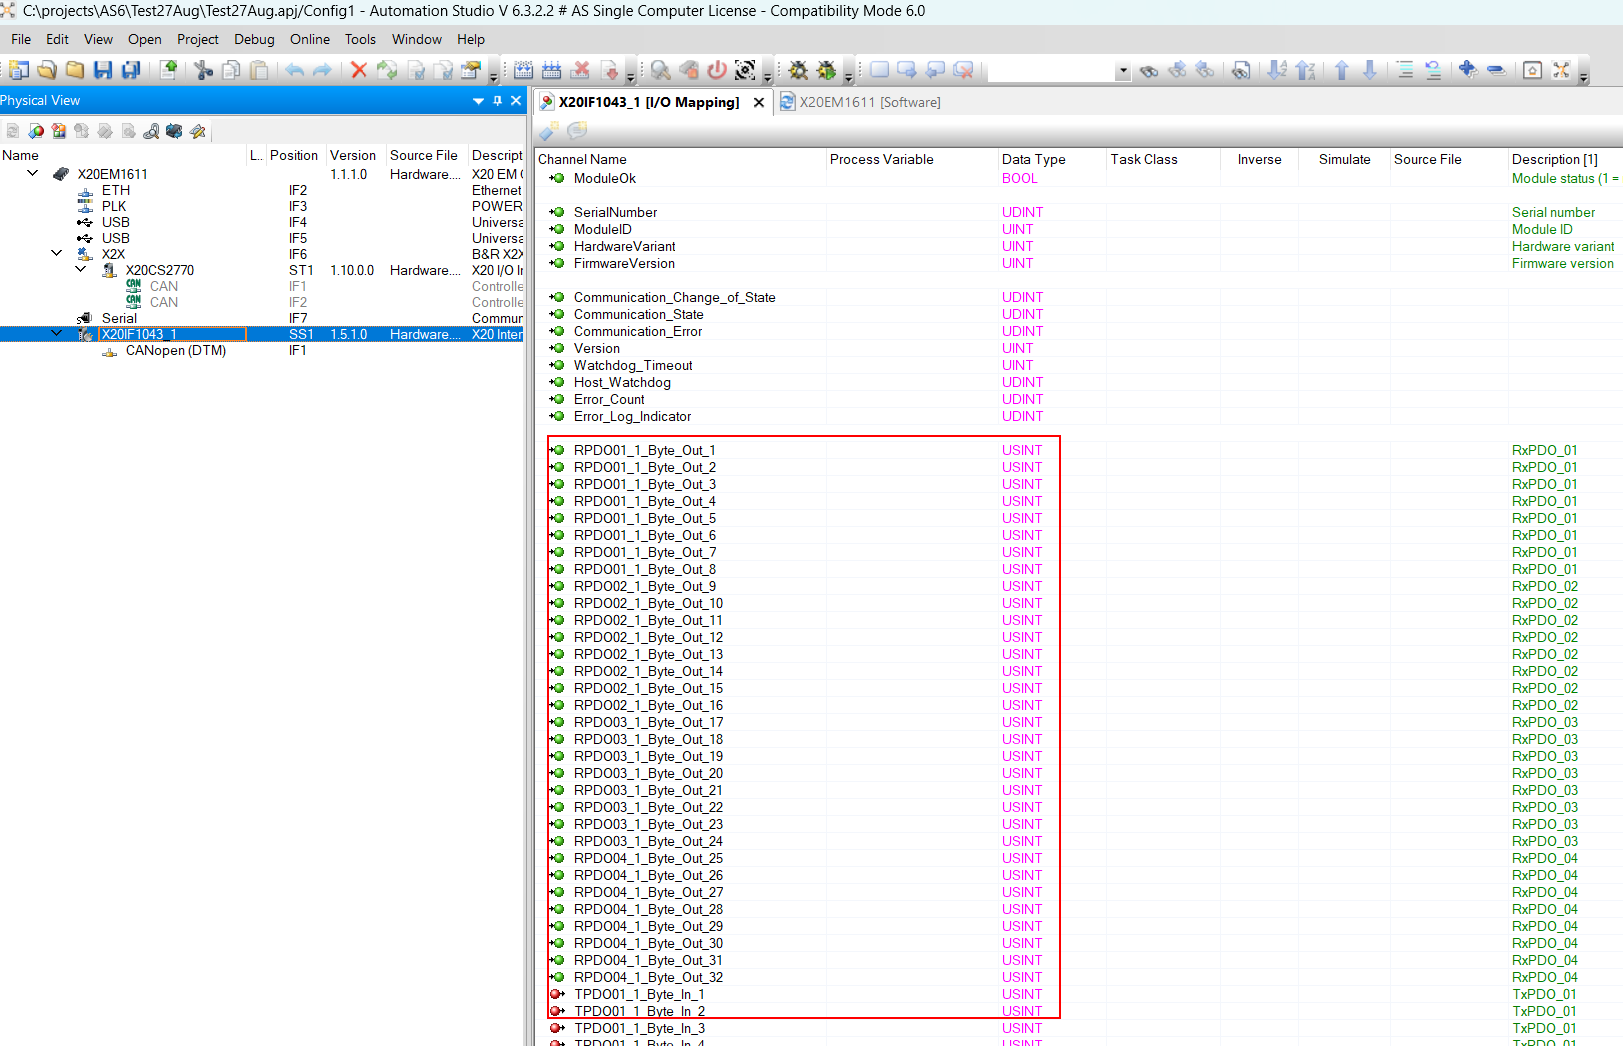
Task: Select the ETH interface in the tree
Action: click(116, 190)
